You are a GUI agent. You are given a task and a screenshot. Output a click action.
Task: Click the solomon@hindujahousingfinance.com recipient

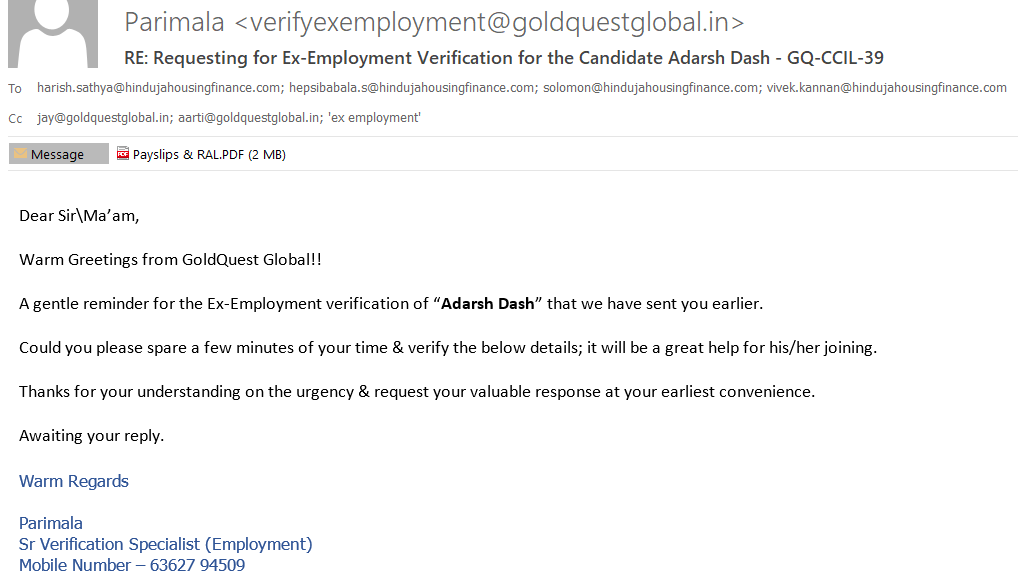tap(651, 88)
